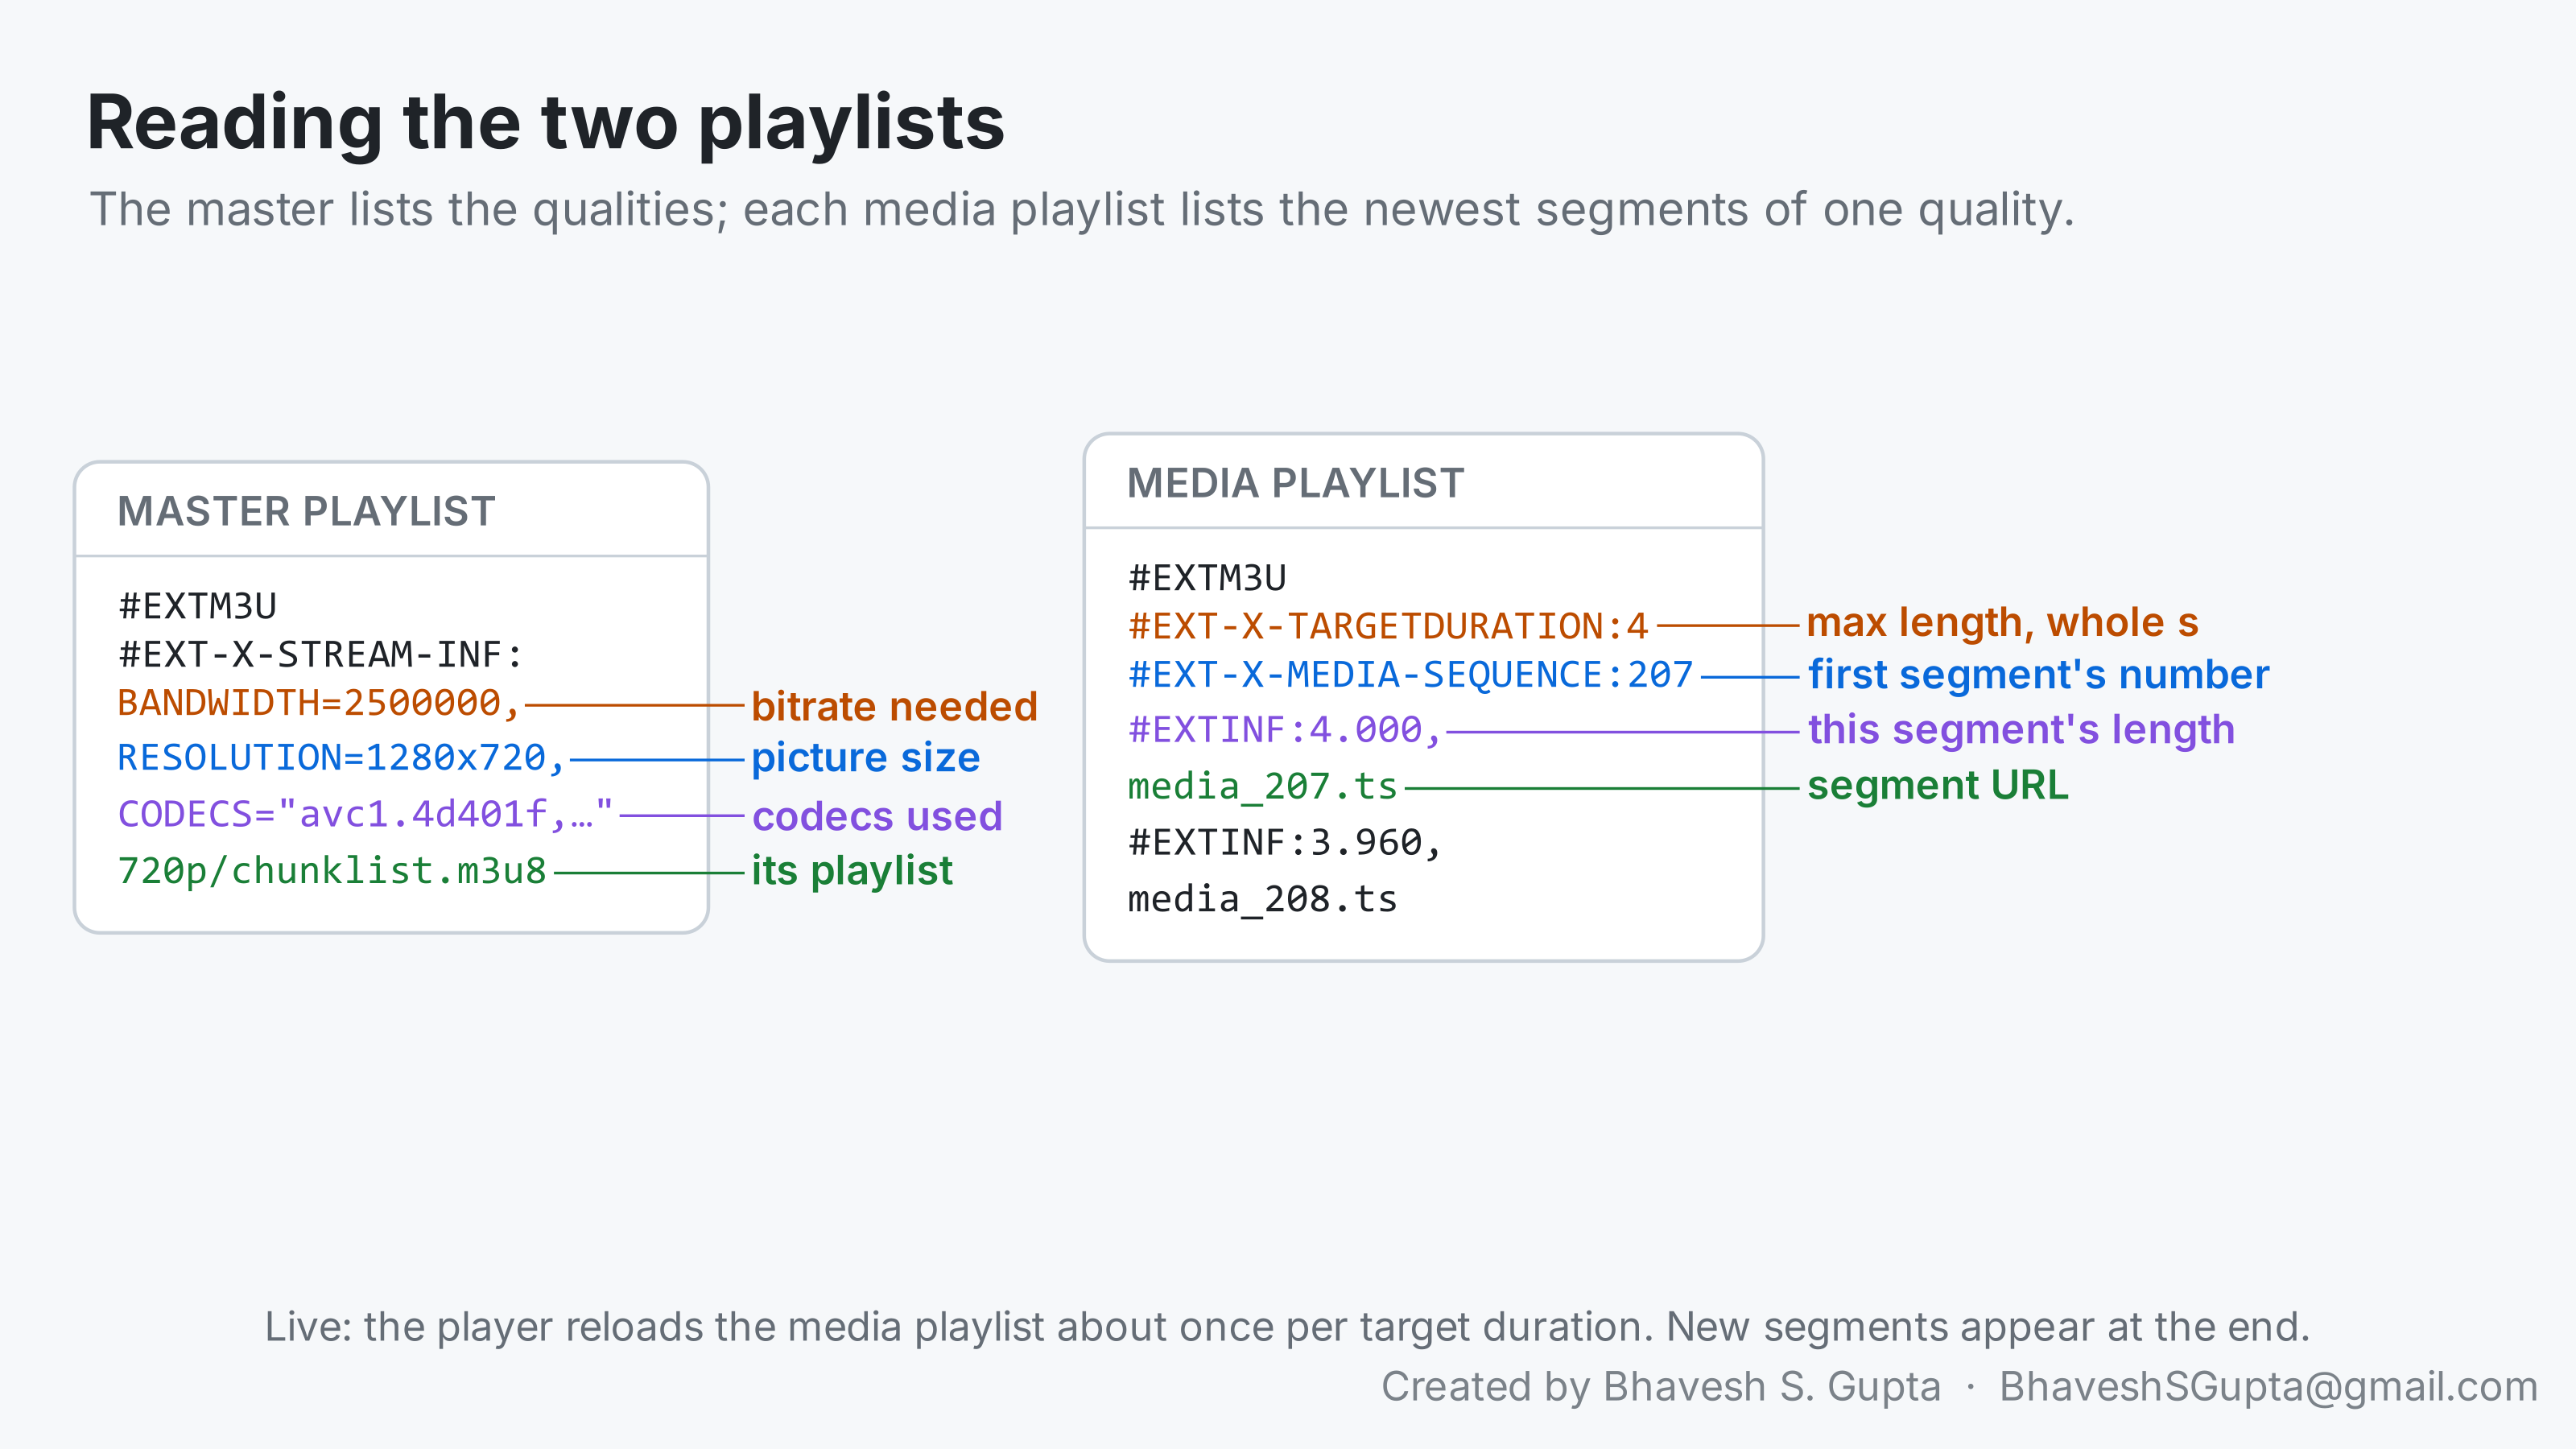This screenshot has height=1449, width=2576.
Task: Select the 'media_208.ts' line
Action: click(1262, 899)
